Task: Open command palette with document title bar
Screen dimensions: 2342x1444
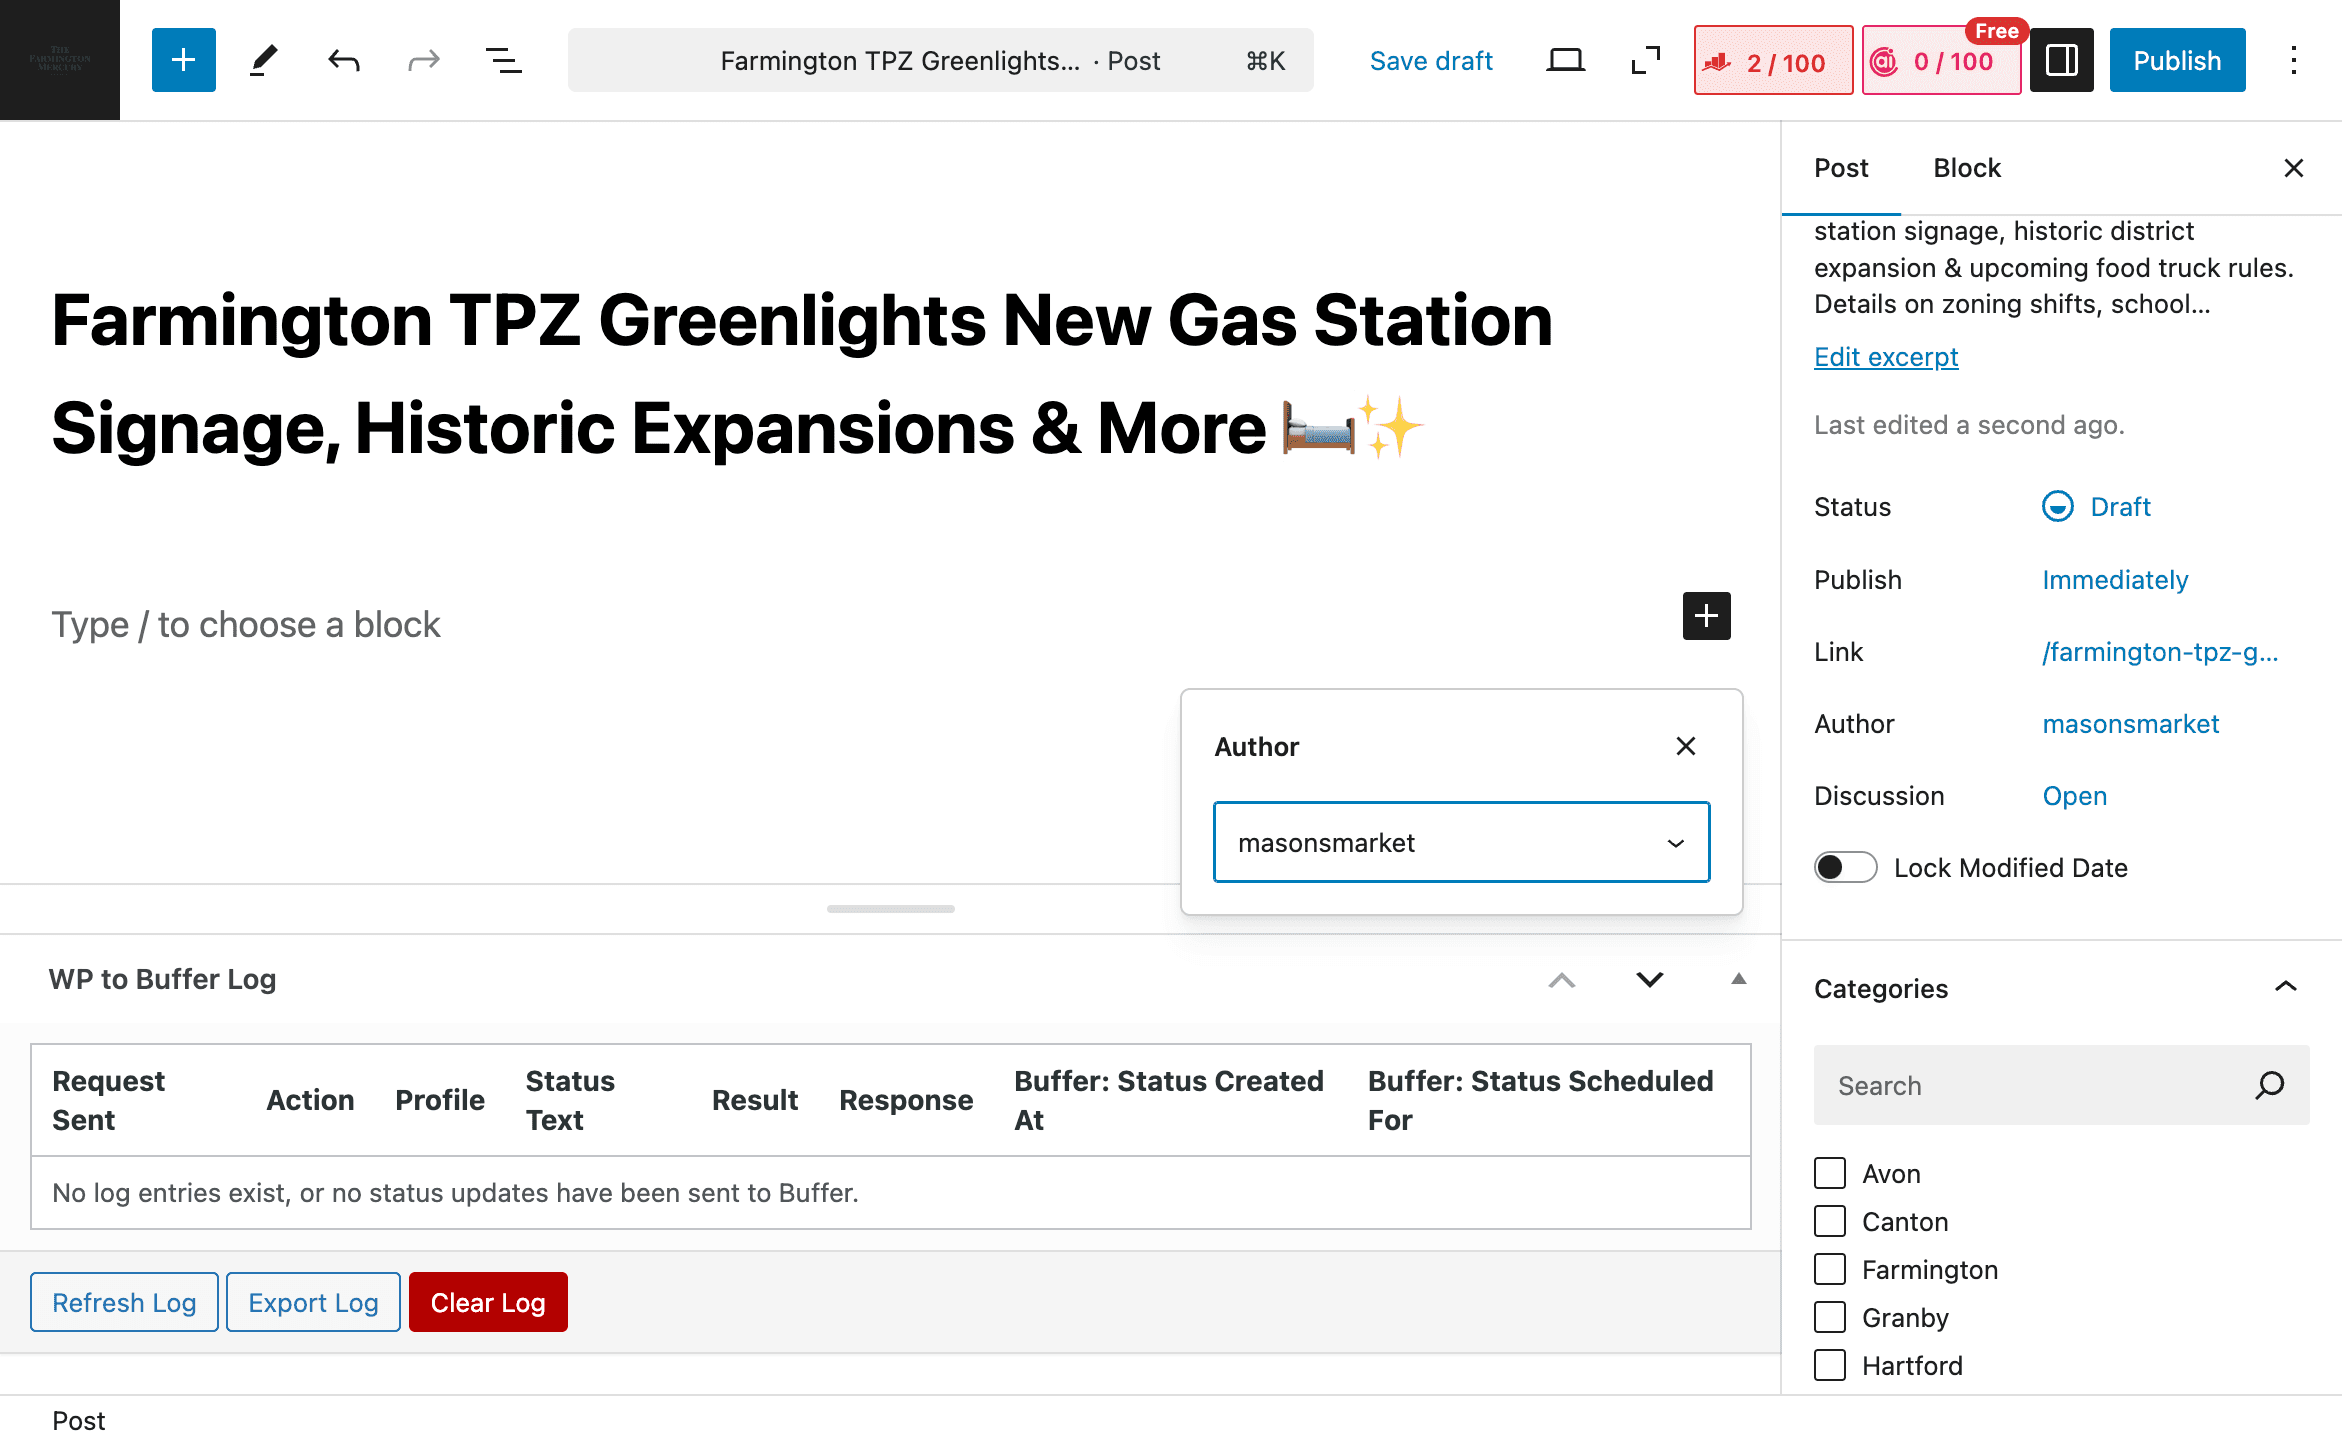Action: 941,60
